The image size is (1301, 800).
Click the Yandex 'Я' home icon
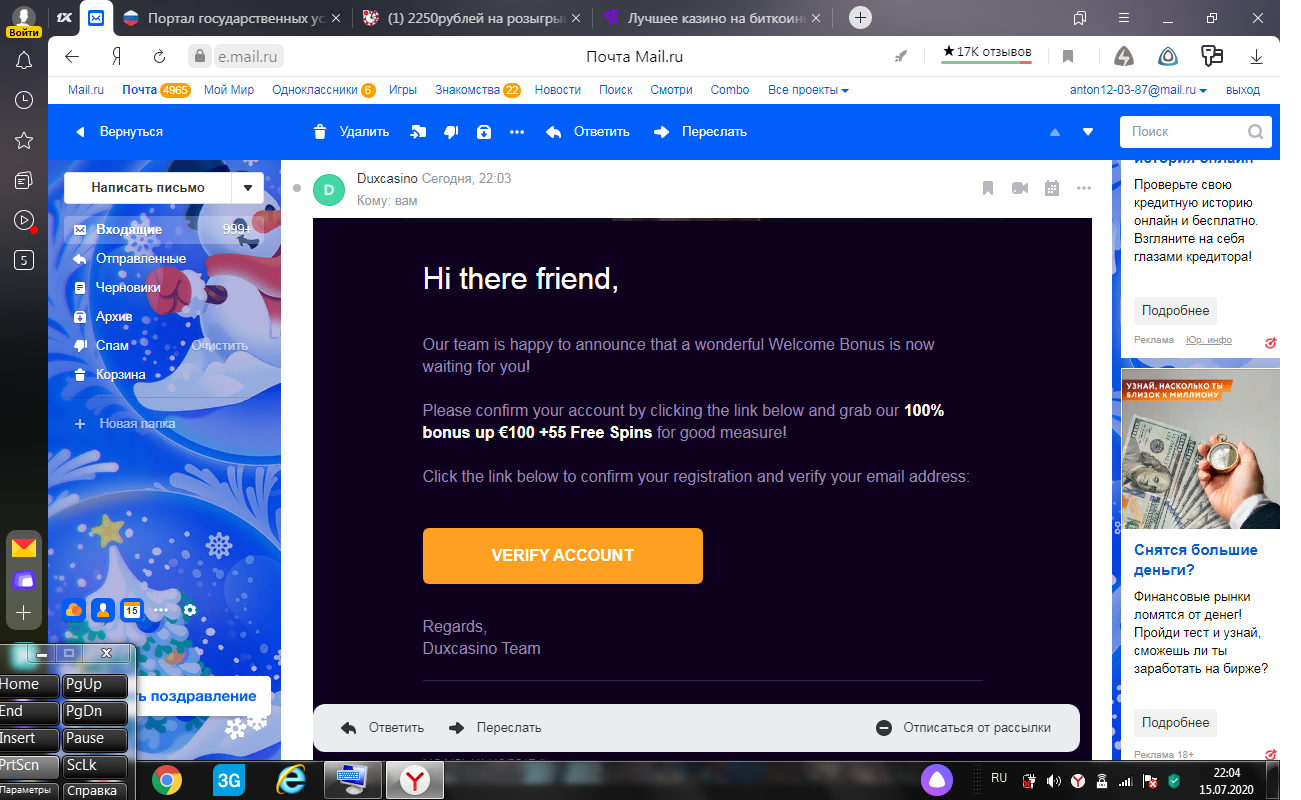pos(116,56)
